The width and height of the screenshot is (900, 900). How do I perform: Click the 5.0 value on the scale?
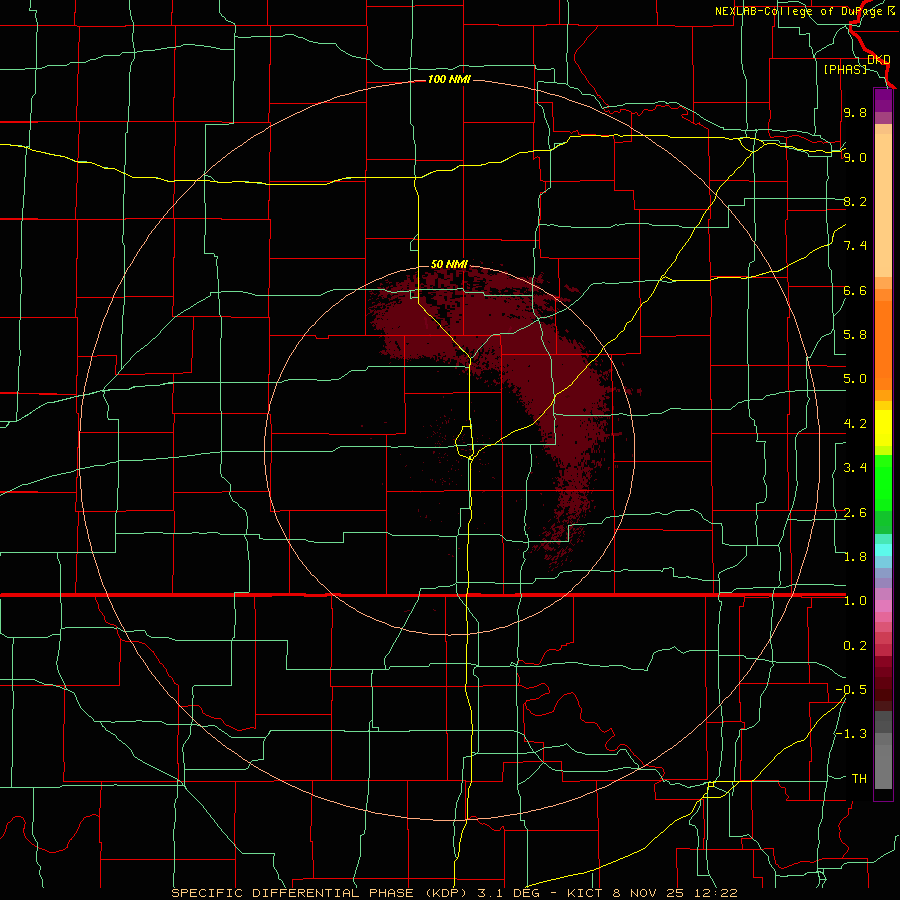click(855, 379)
